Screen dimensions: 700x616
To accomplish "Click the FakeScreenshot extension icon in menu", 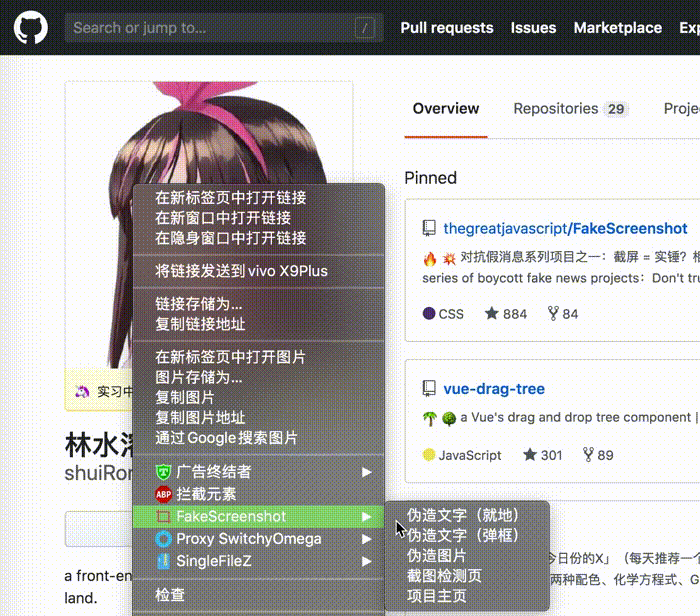I will tap(163, 516).
